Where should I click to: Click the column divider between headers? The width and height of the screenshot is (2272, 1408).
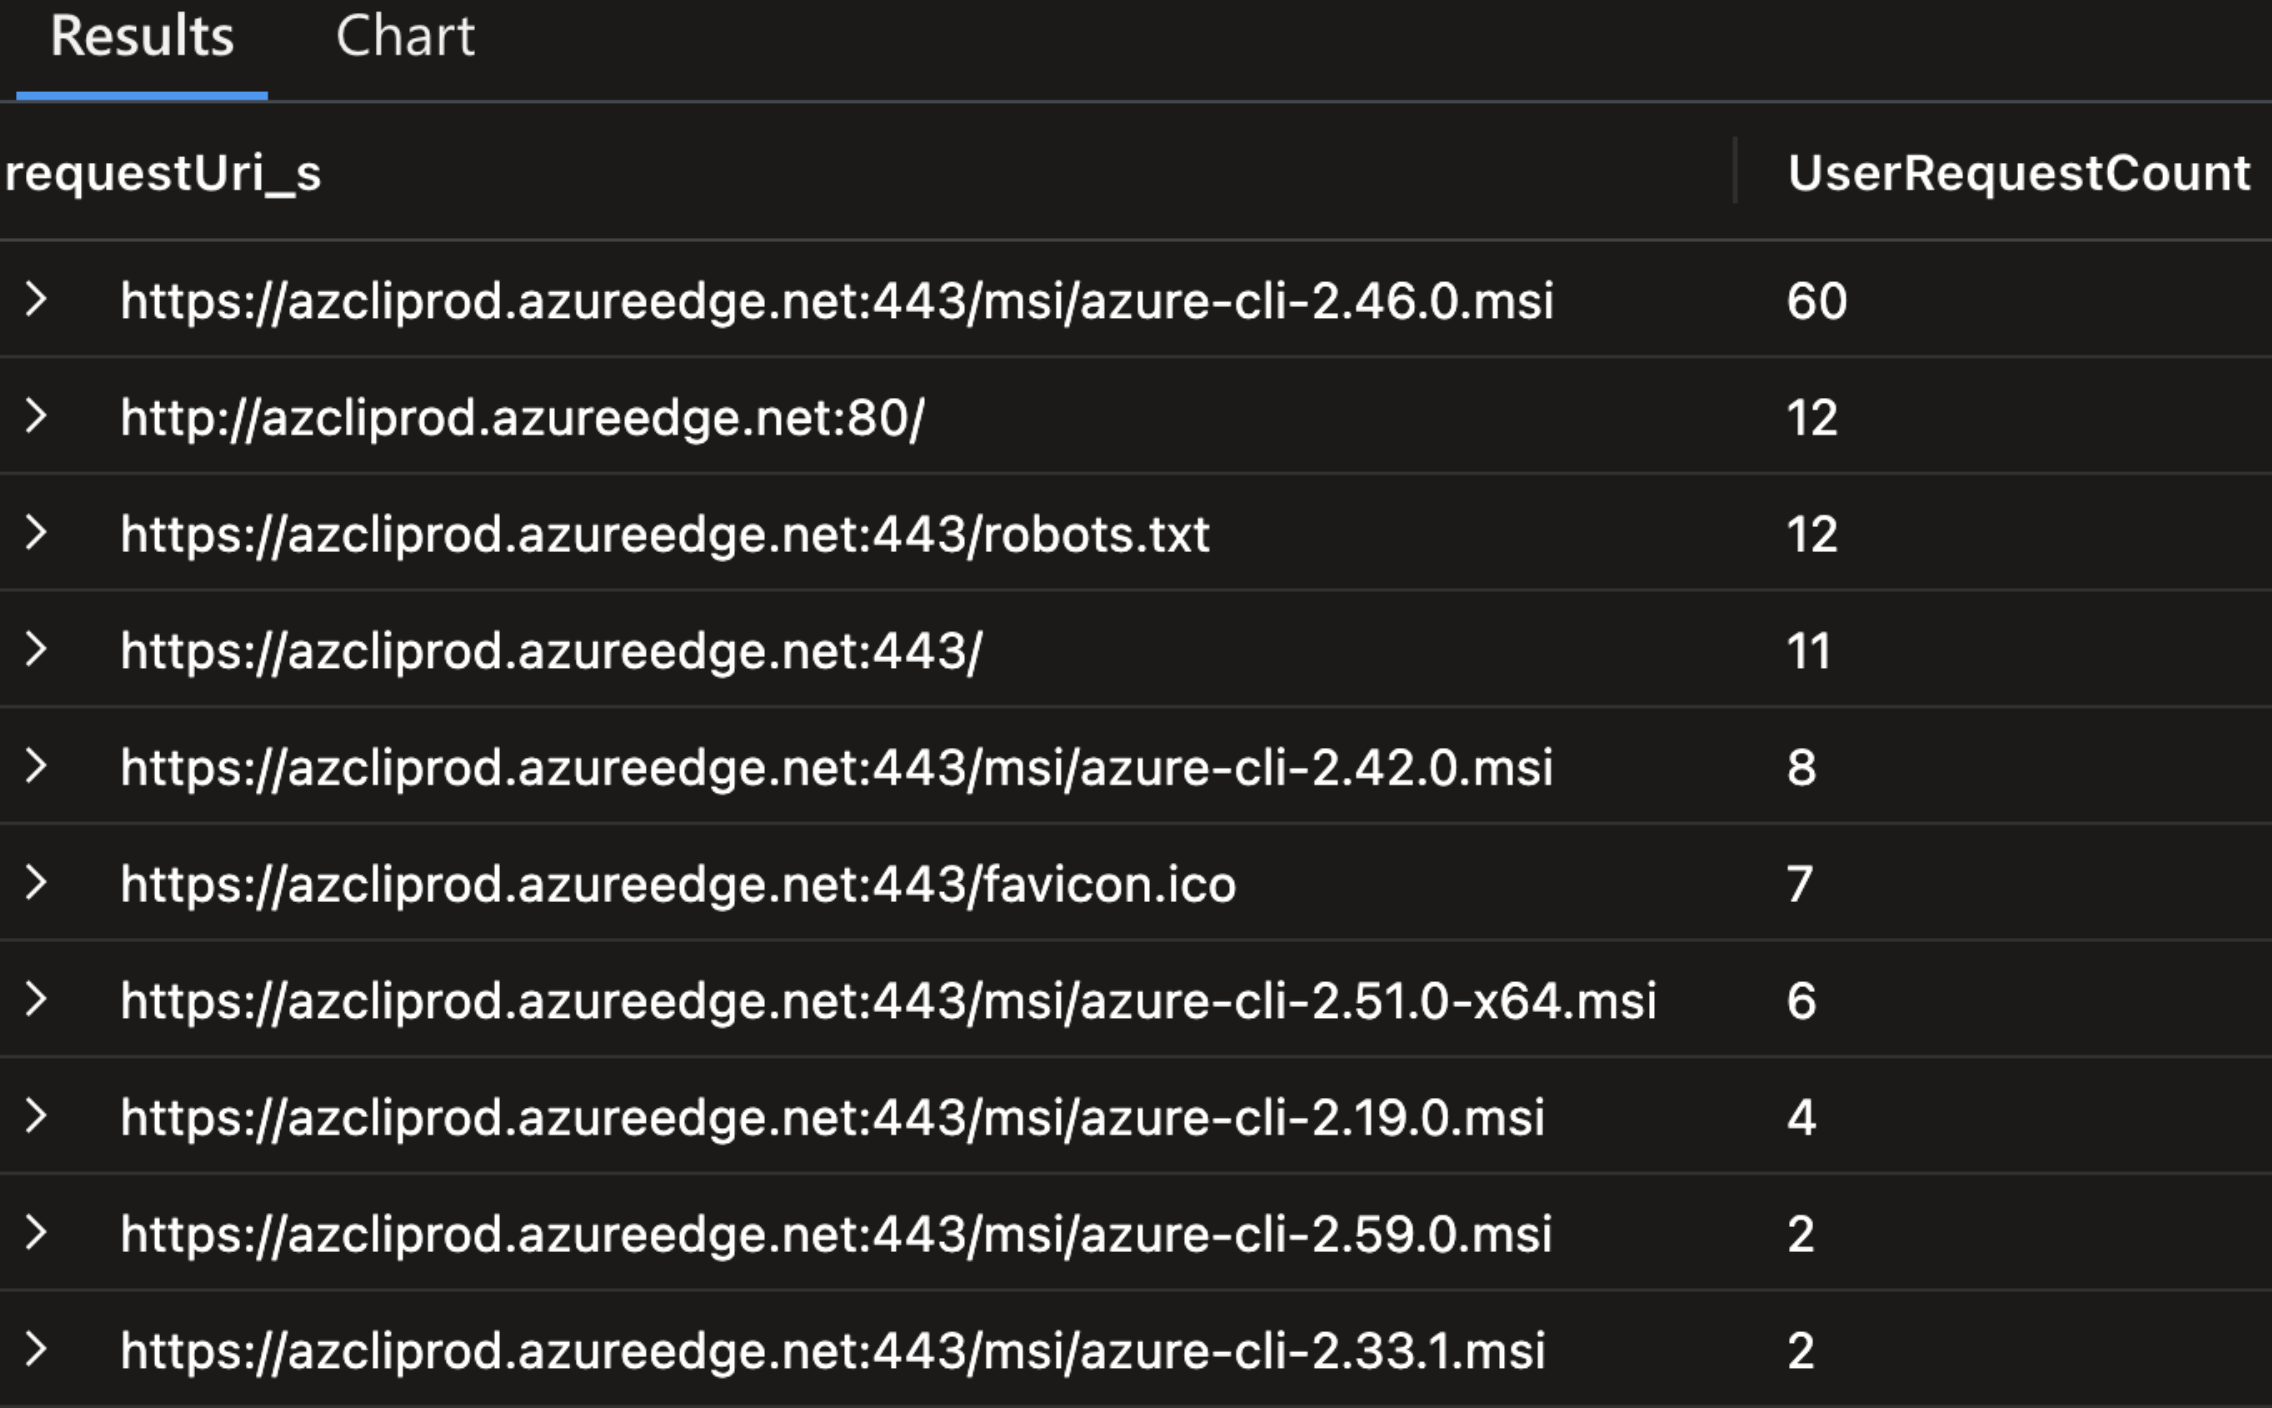(1735, 172)
